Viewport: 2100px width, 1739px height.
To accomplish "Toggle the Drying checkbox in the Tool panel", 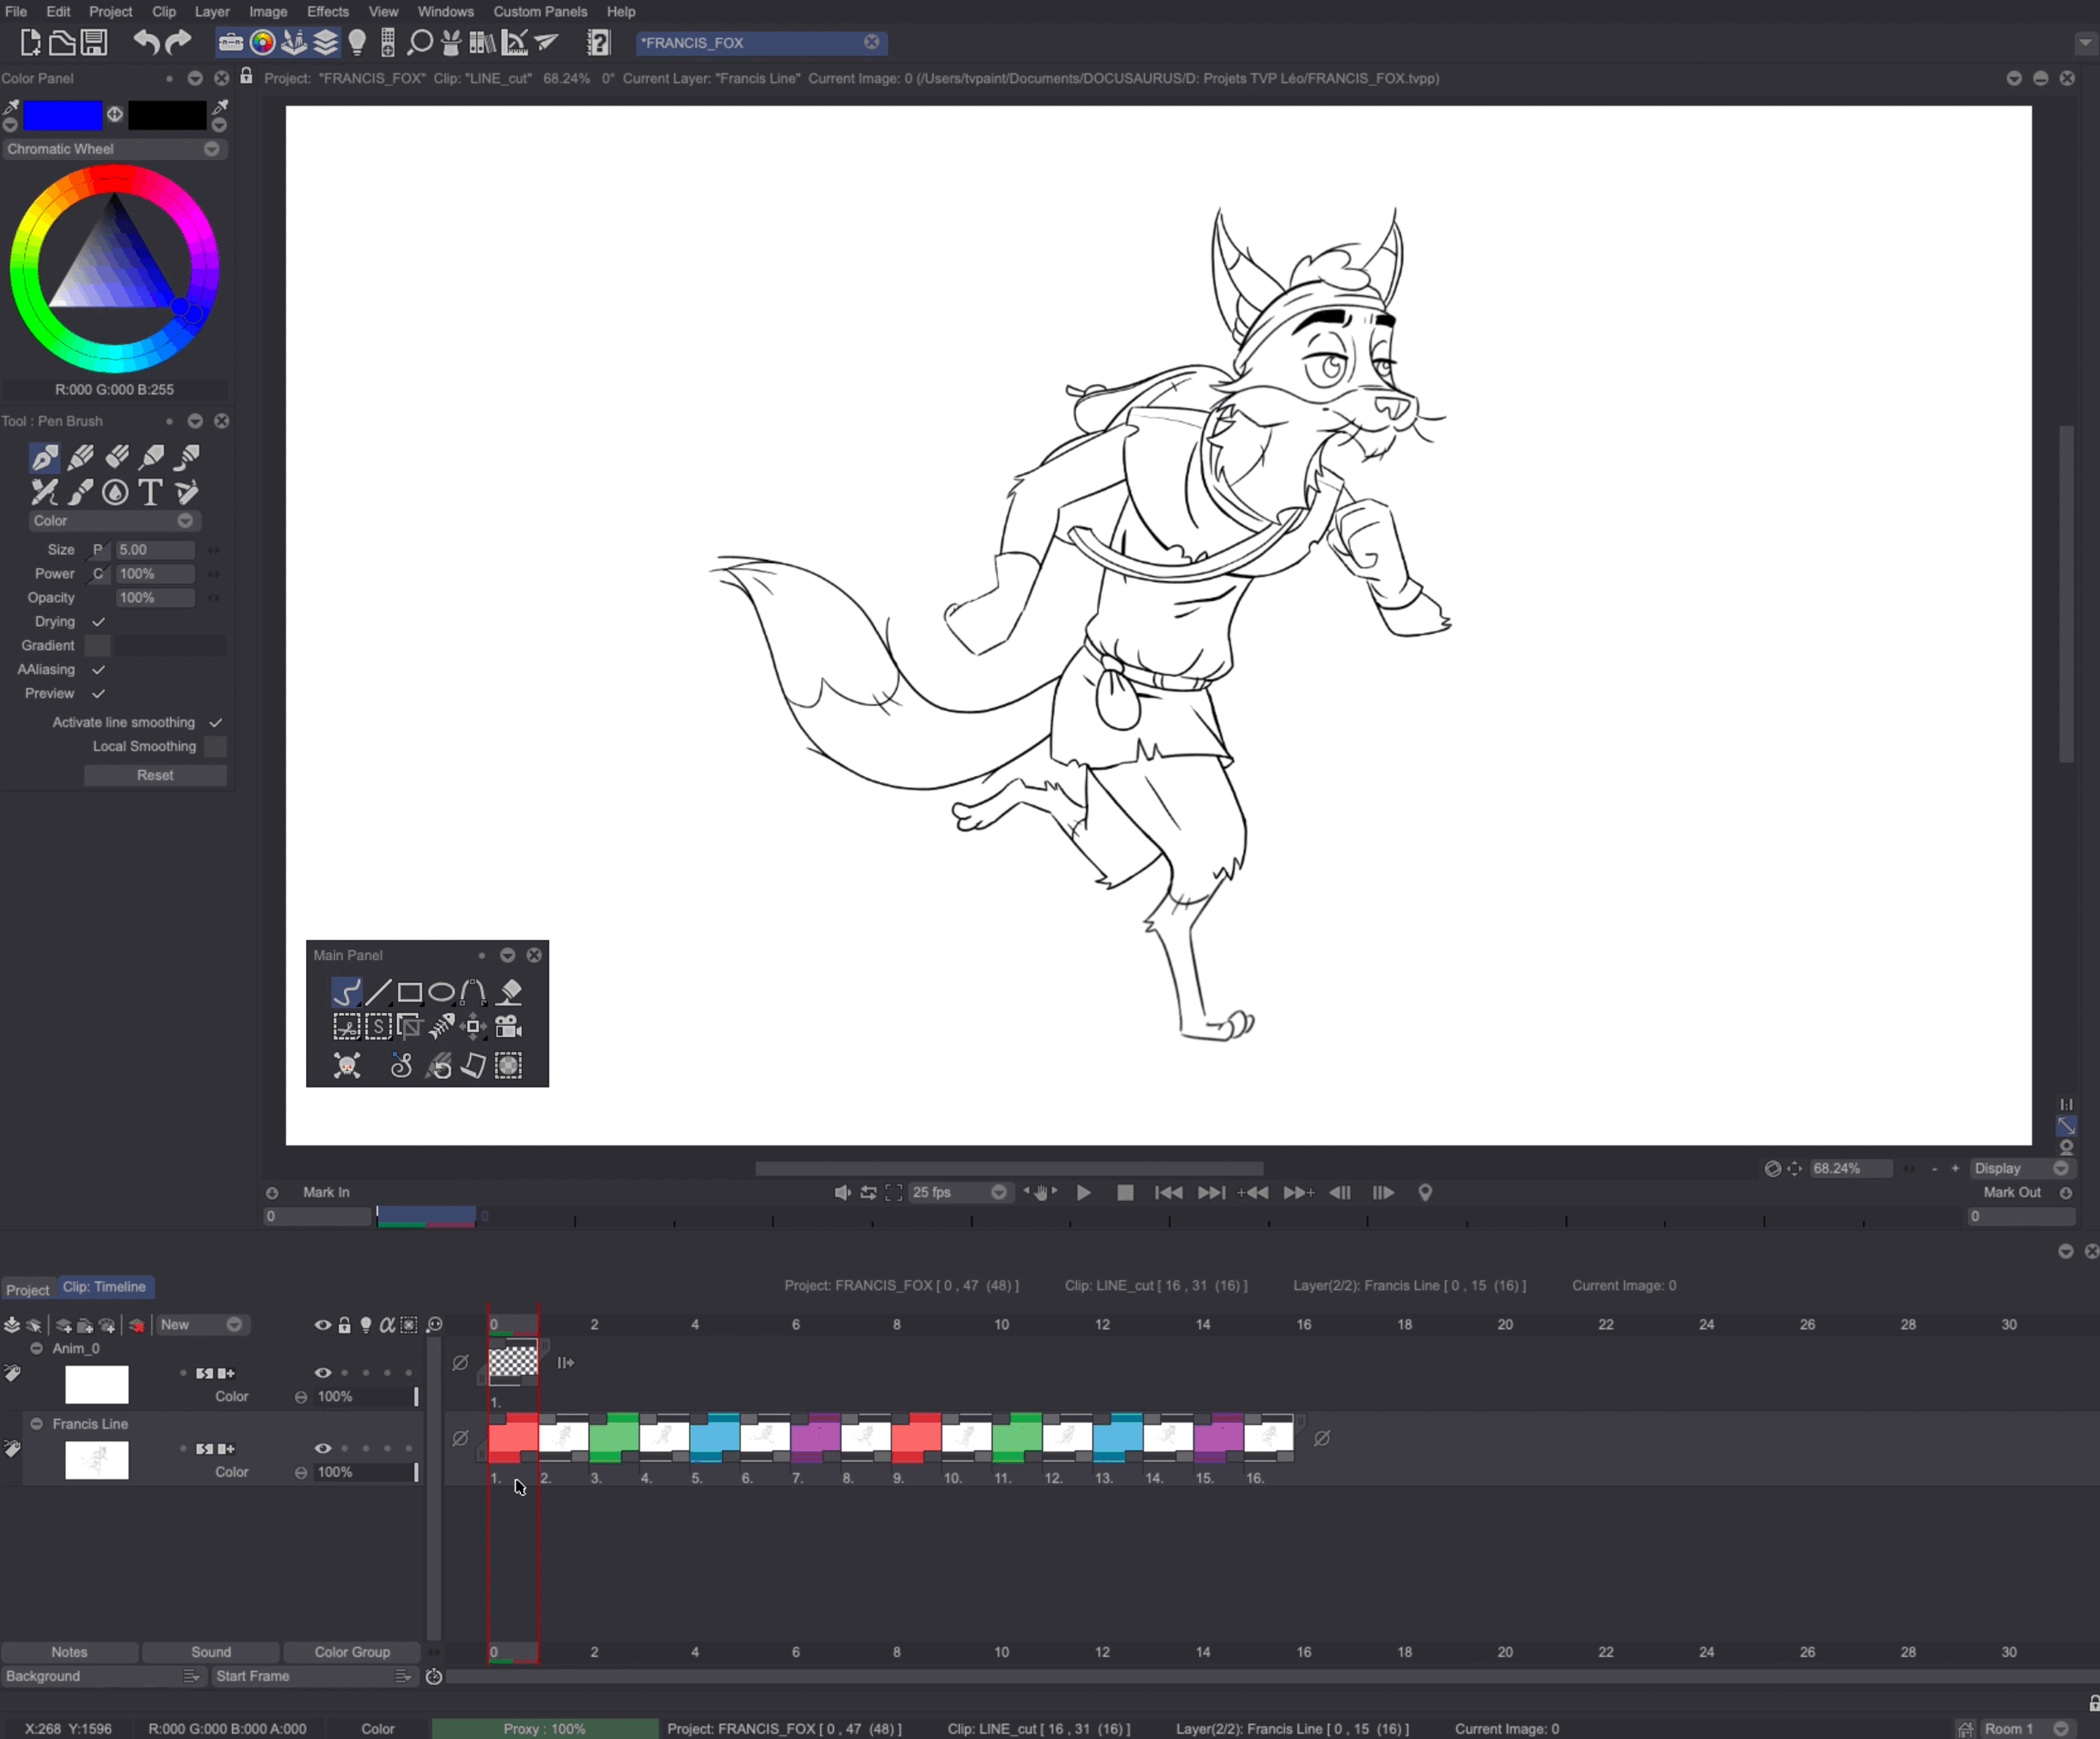I will point(97,621).
